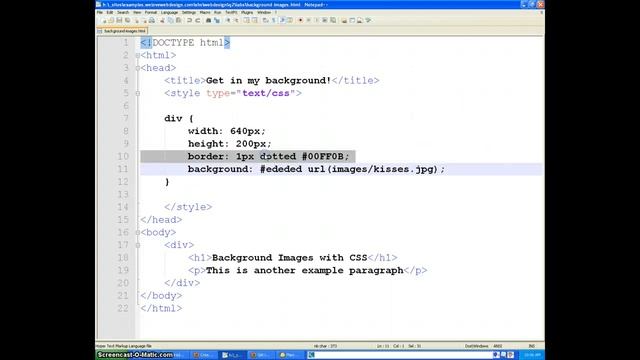640x360 pixels.
Task: Click the Zoom In toolbar icon
Action: point(229,20)
